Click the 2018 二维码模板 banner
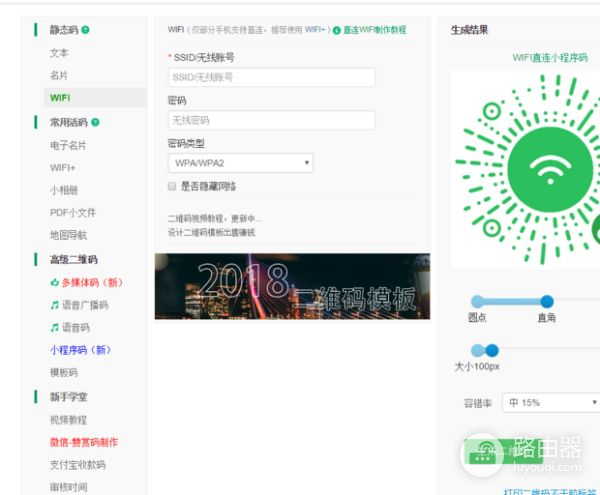This screenshot has width=600, height=495. tap(292, 286)
